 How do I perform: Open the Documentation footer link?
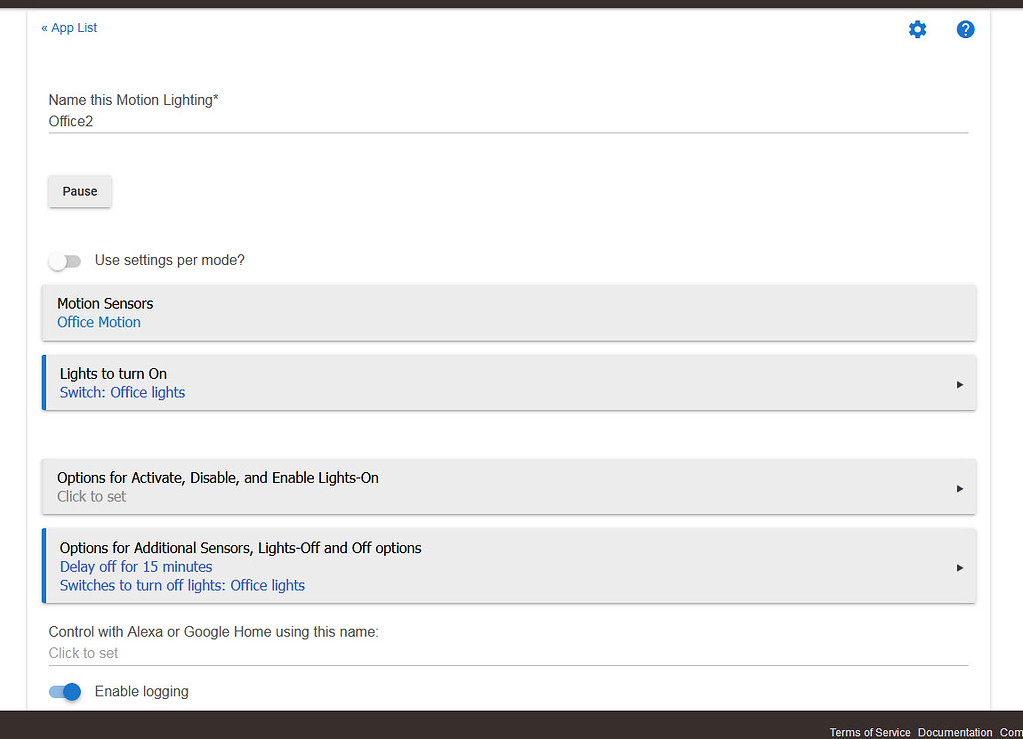[955, 732]
